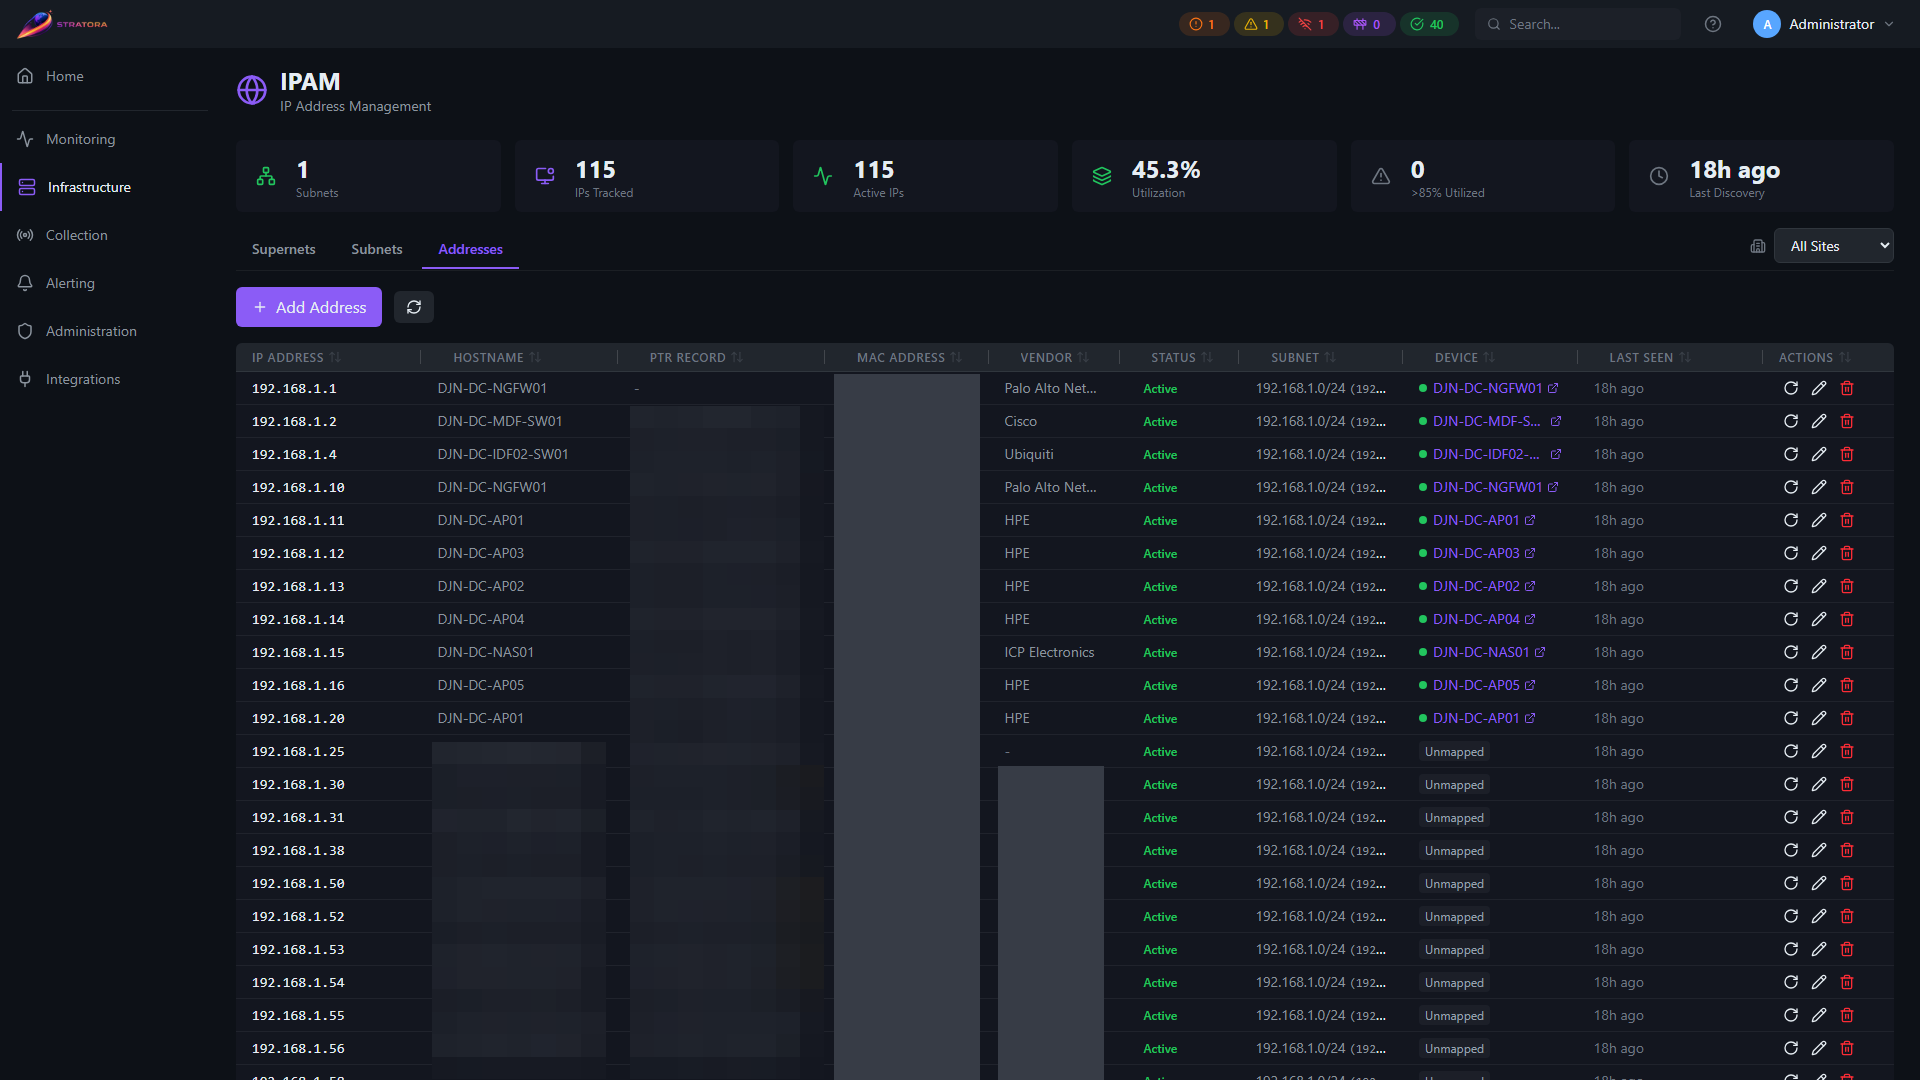Sort table by Vendor column
This screenshot has width=1920, height=1080.
[x=1054, y=357]
